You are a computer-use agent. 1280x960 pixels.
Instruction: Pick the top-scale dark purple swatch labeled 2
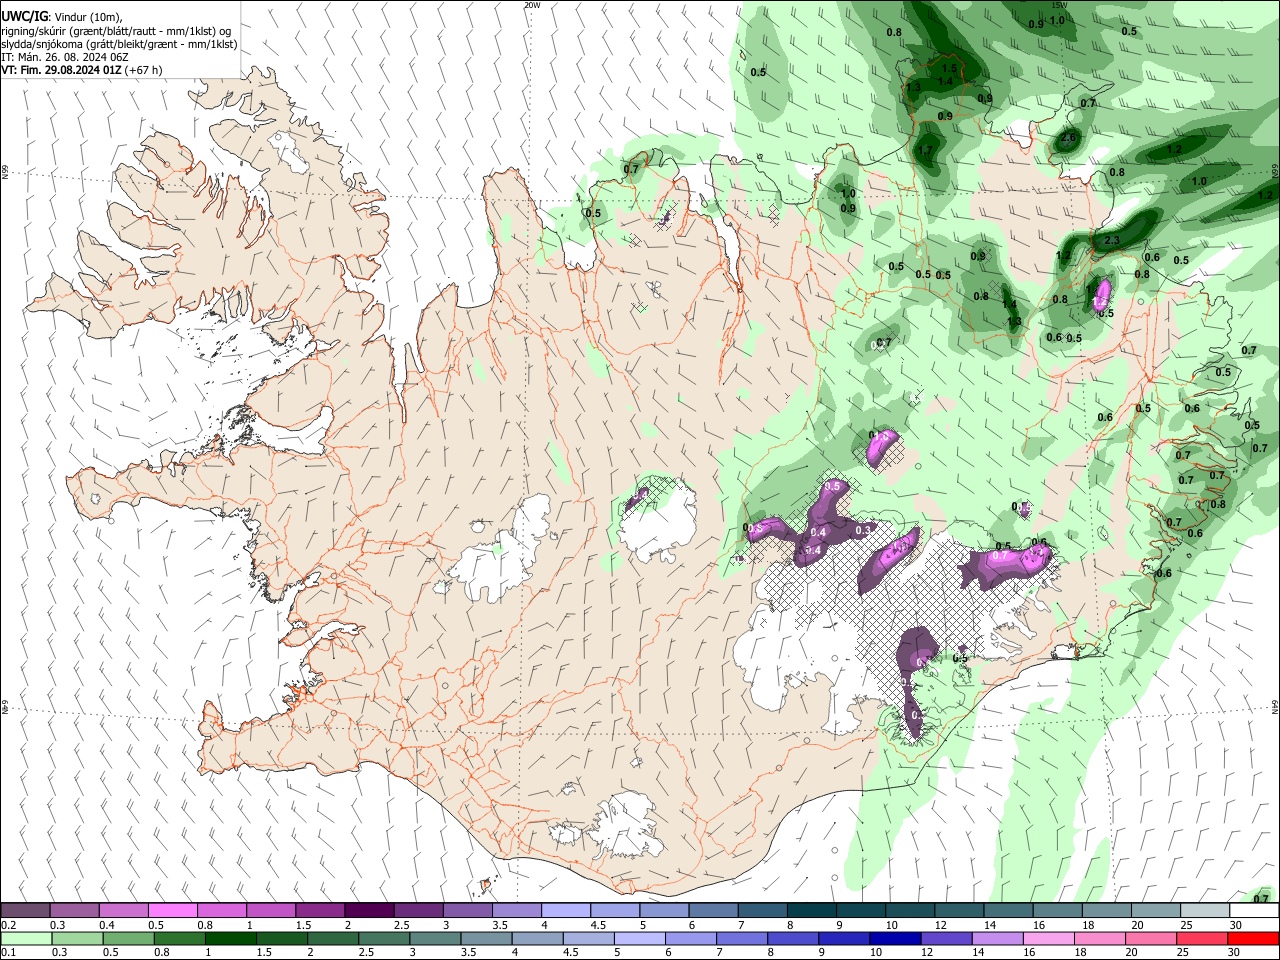pyautogui.click(x=369, y=910)
